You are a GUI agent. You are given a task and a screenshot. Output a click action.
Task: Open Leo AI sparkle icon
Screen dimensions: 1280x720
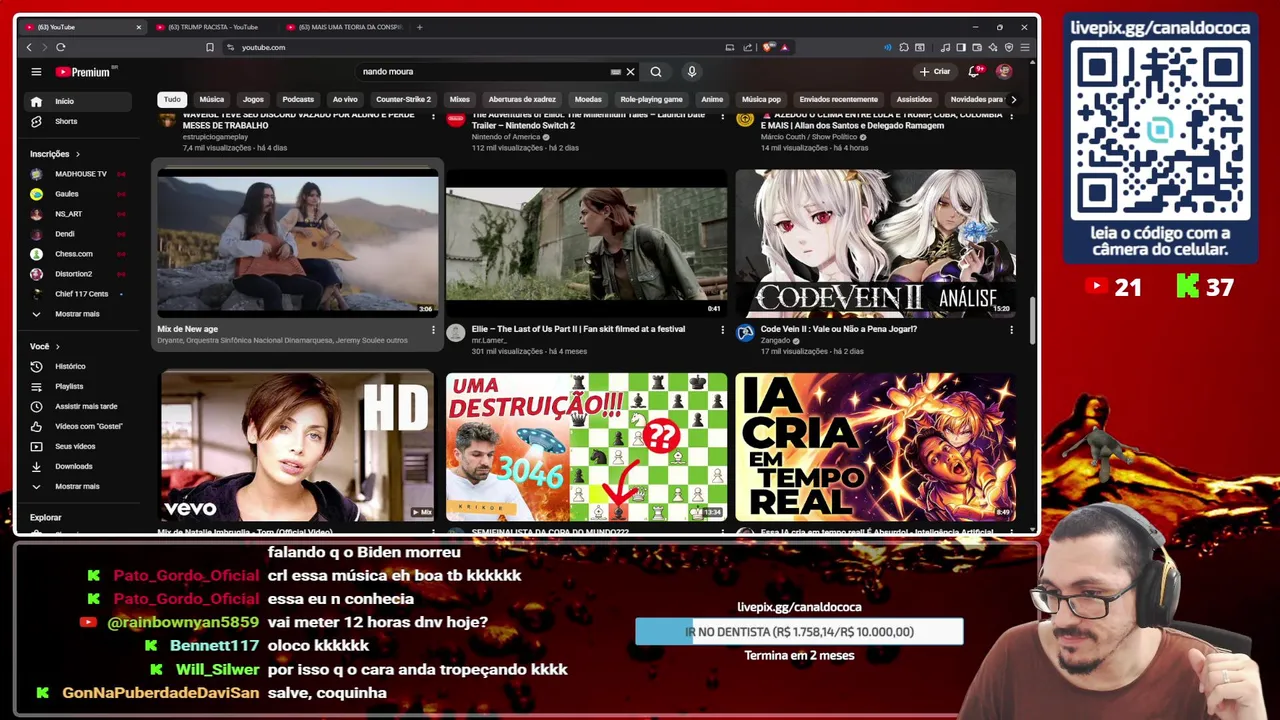click(992, 47)
